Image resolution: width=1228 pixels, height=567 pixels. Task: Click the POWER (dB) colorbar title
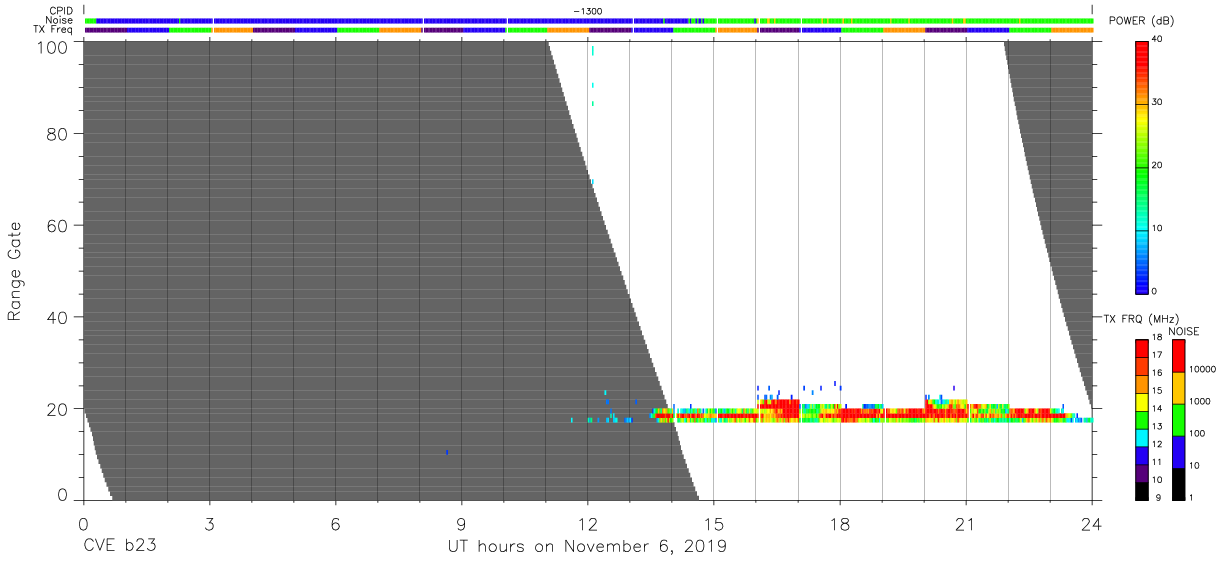pos(1141,21)
